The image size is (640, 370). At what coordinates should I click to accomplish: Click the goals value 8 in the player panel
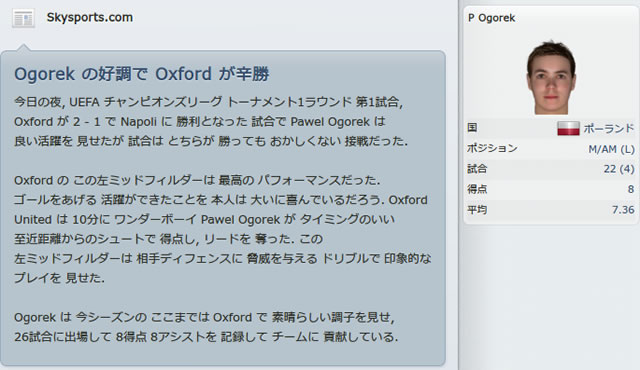[x=631, y=190]
